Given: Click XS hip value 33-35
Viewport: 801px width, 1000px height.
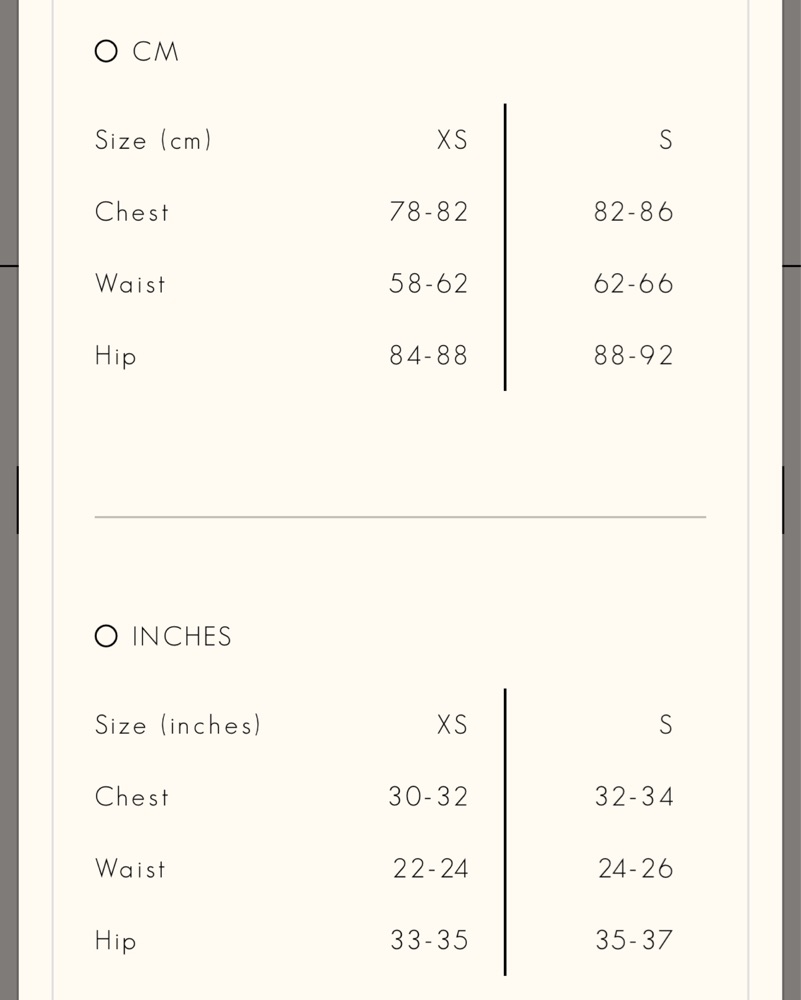Looking at the screenshot, I should pos(429,940).
